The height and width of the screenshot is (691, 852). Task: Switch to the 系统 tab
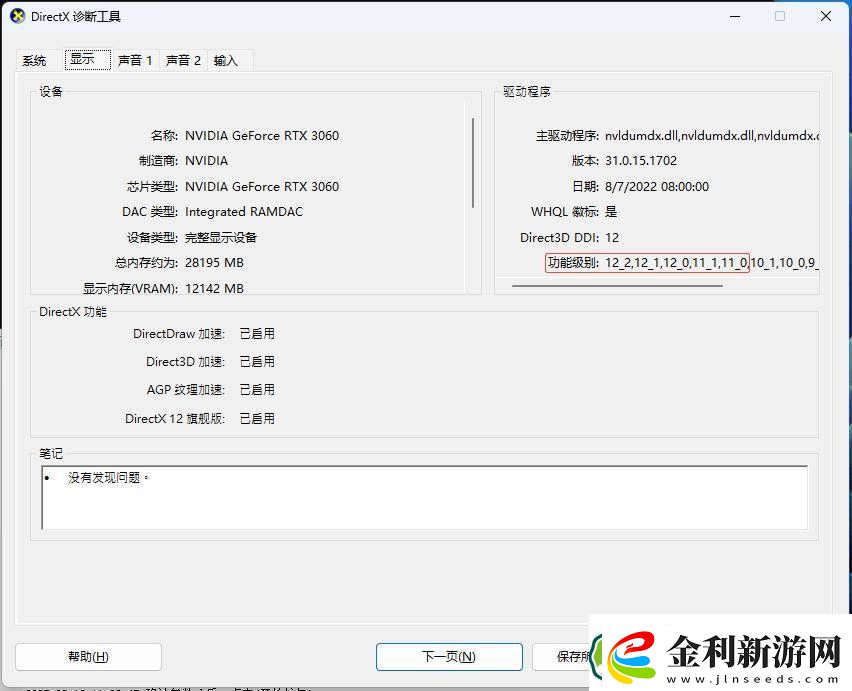point(33,60)
